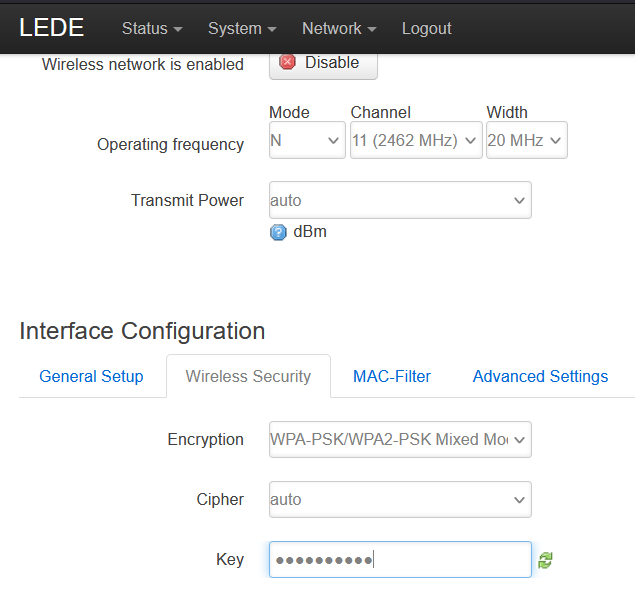Open the Status menu

[x=151, y=29]
